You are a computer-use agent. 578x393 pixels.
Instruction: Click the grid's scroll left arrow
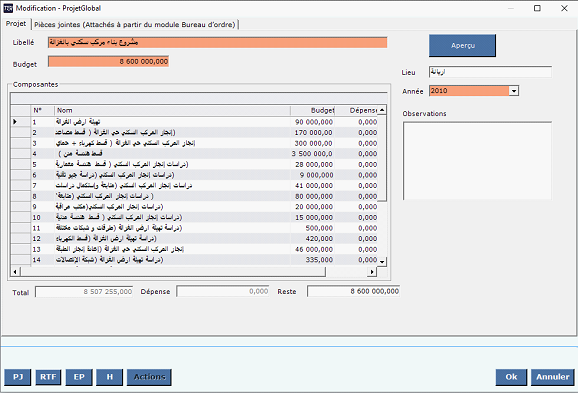(15, 272)
